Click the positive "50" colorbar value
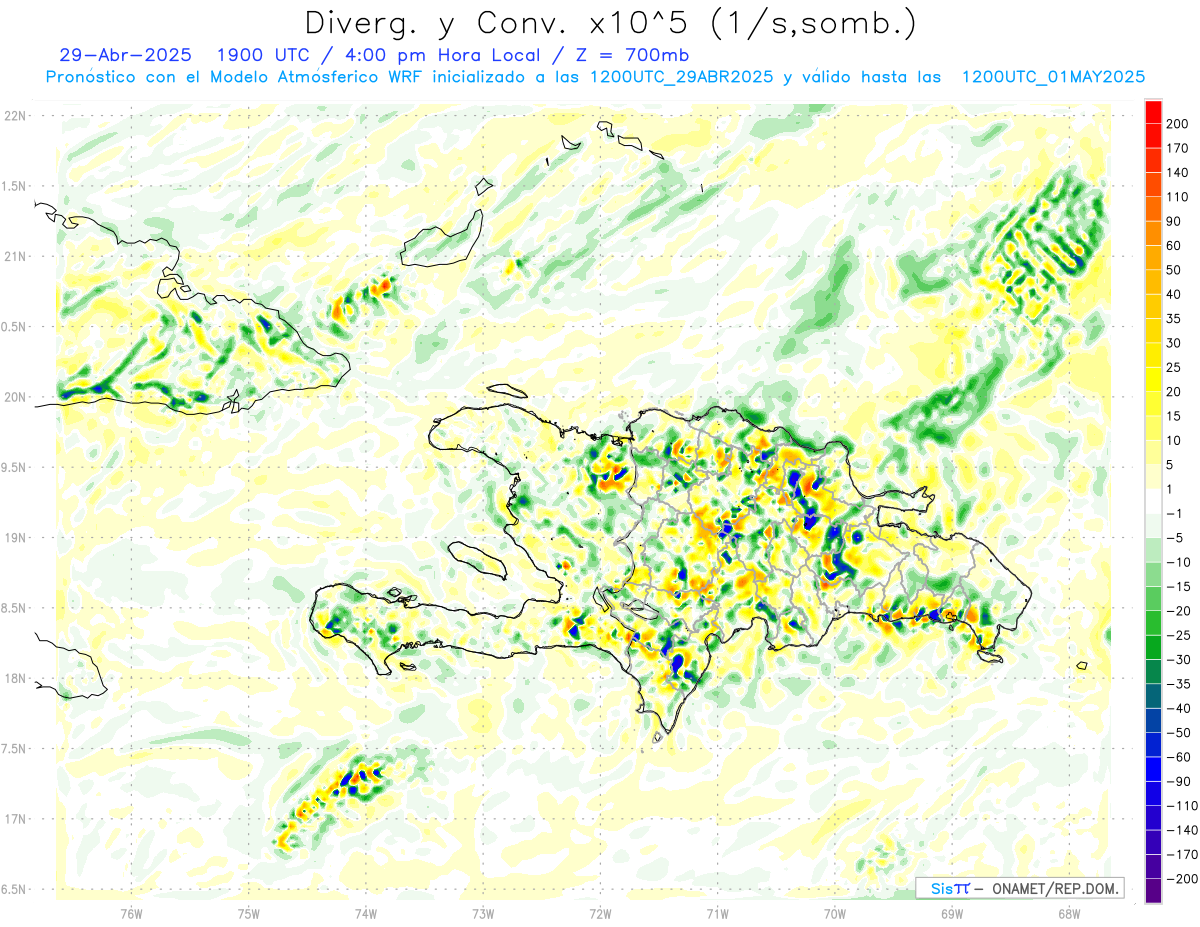Image resolution: width=1200 pixels, height=927 pixels. pos(1174,270)
